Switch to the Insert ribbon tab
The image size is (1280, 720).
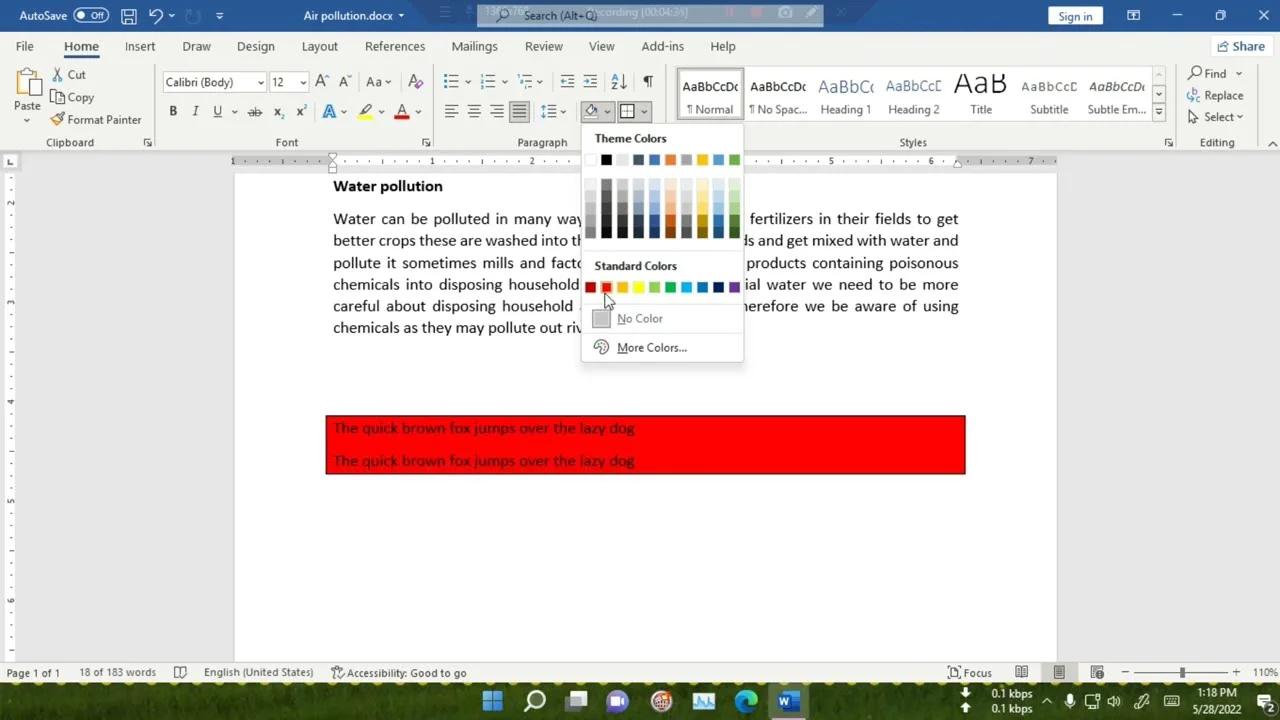click(139, 46)
